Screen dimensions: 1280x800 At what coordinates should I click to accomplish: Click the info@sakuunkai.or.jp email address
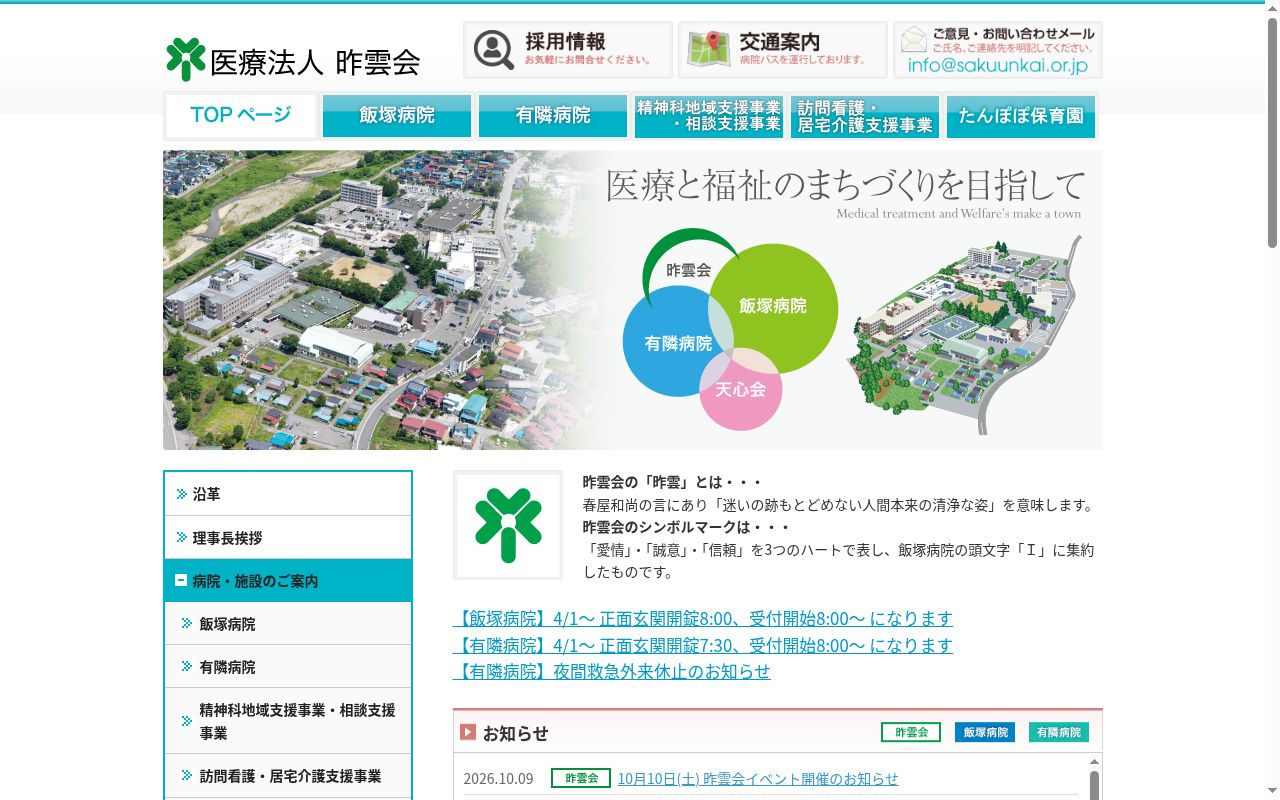[998, 66]
